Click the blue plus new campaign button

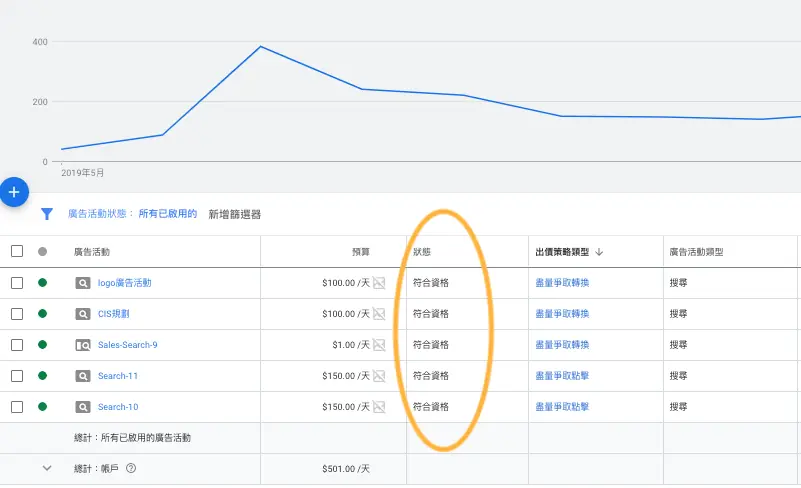(x=14, y=192)
